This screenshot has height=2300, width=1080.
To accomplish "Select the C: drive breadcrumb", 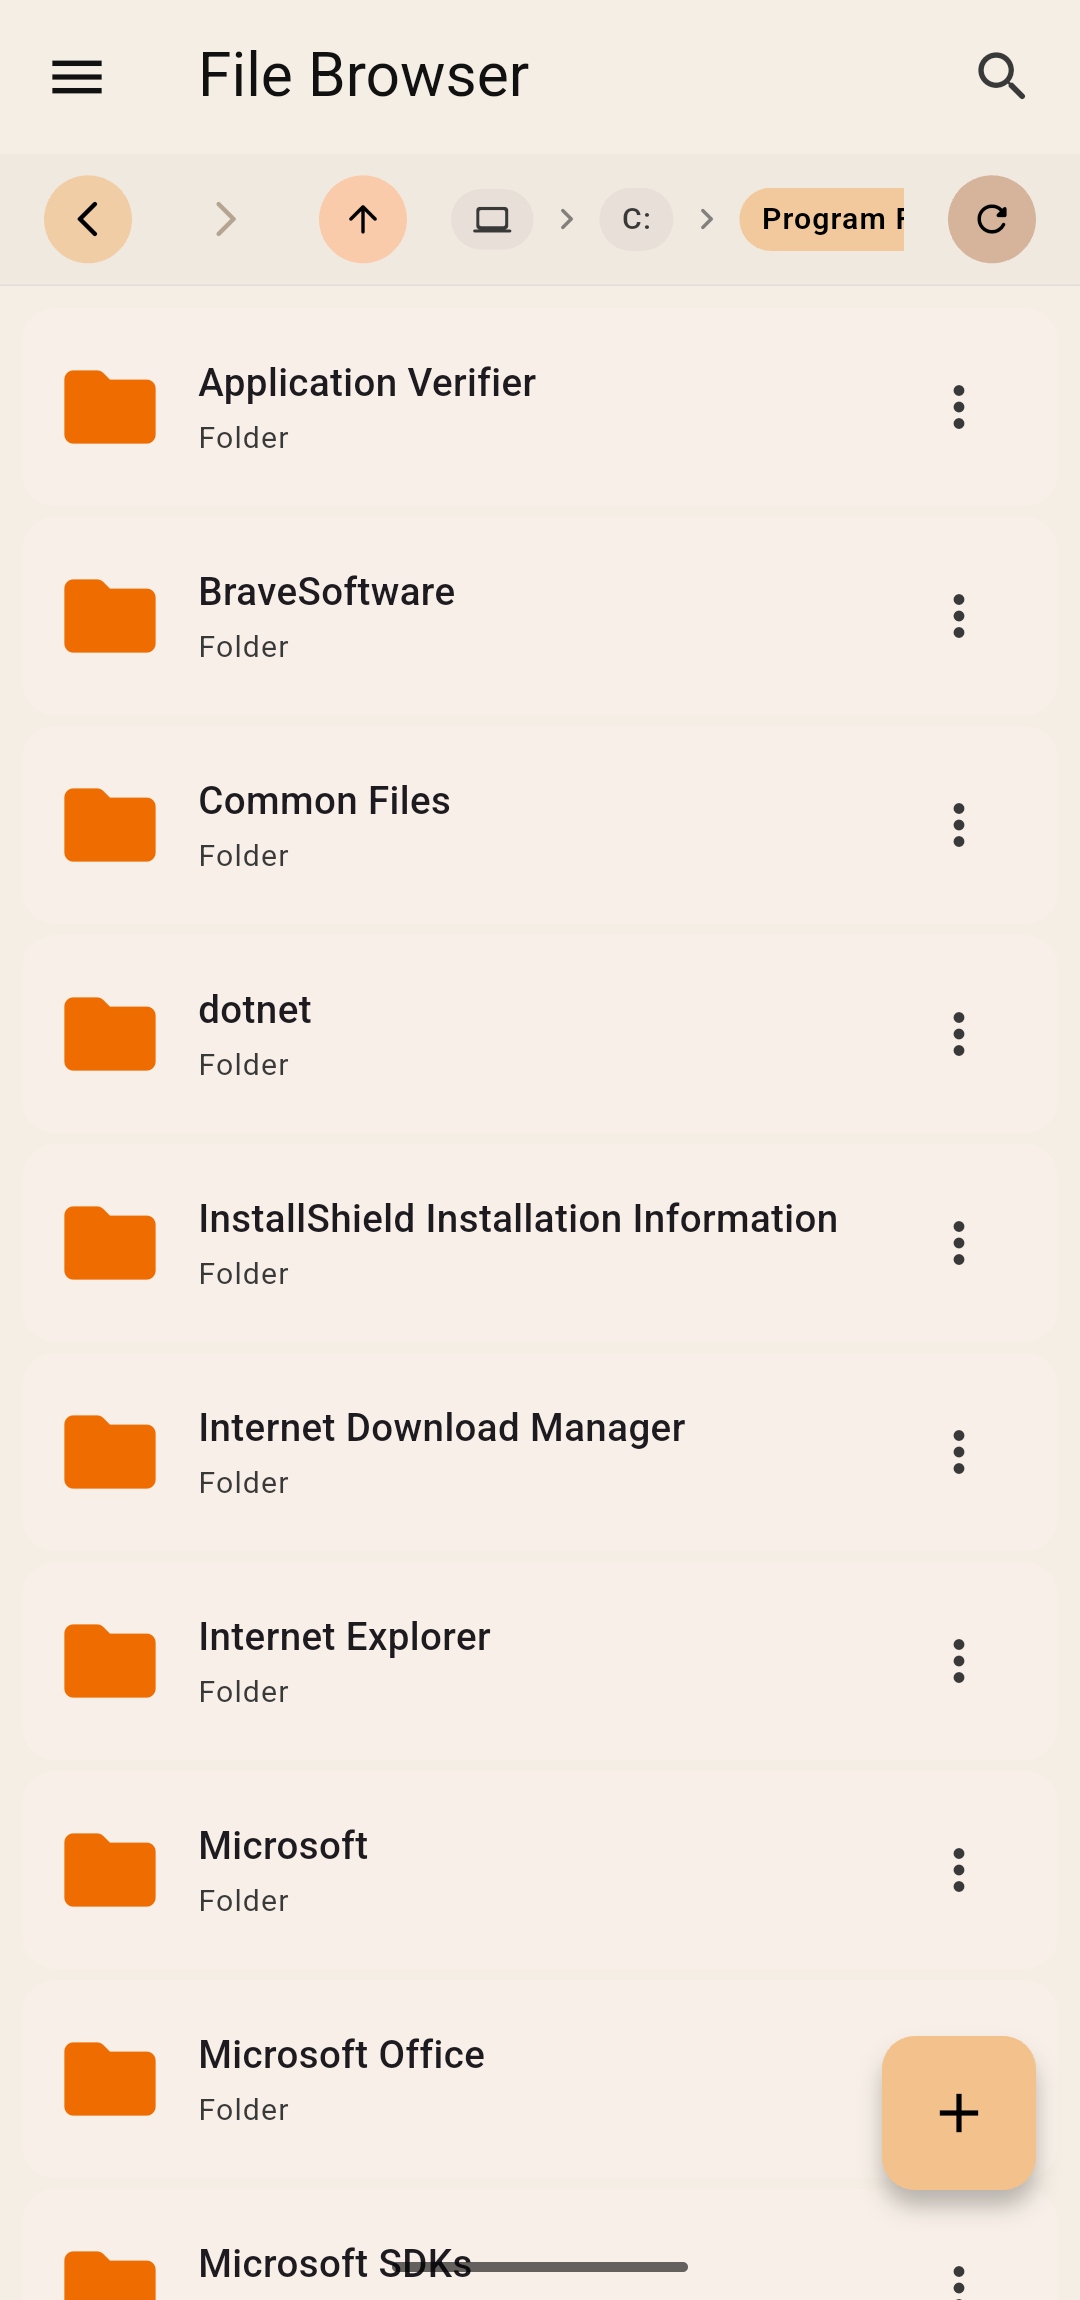I will (636, 219).
